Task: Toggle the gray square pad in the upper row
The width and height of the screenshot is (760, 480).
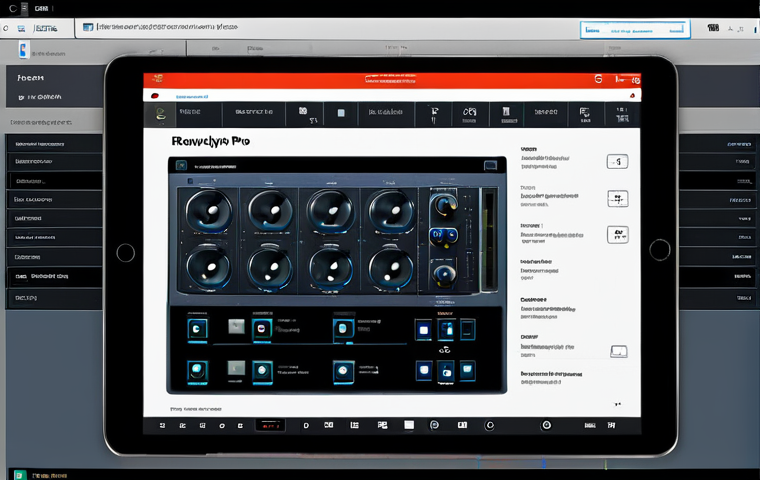Action: coord(237,326)
